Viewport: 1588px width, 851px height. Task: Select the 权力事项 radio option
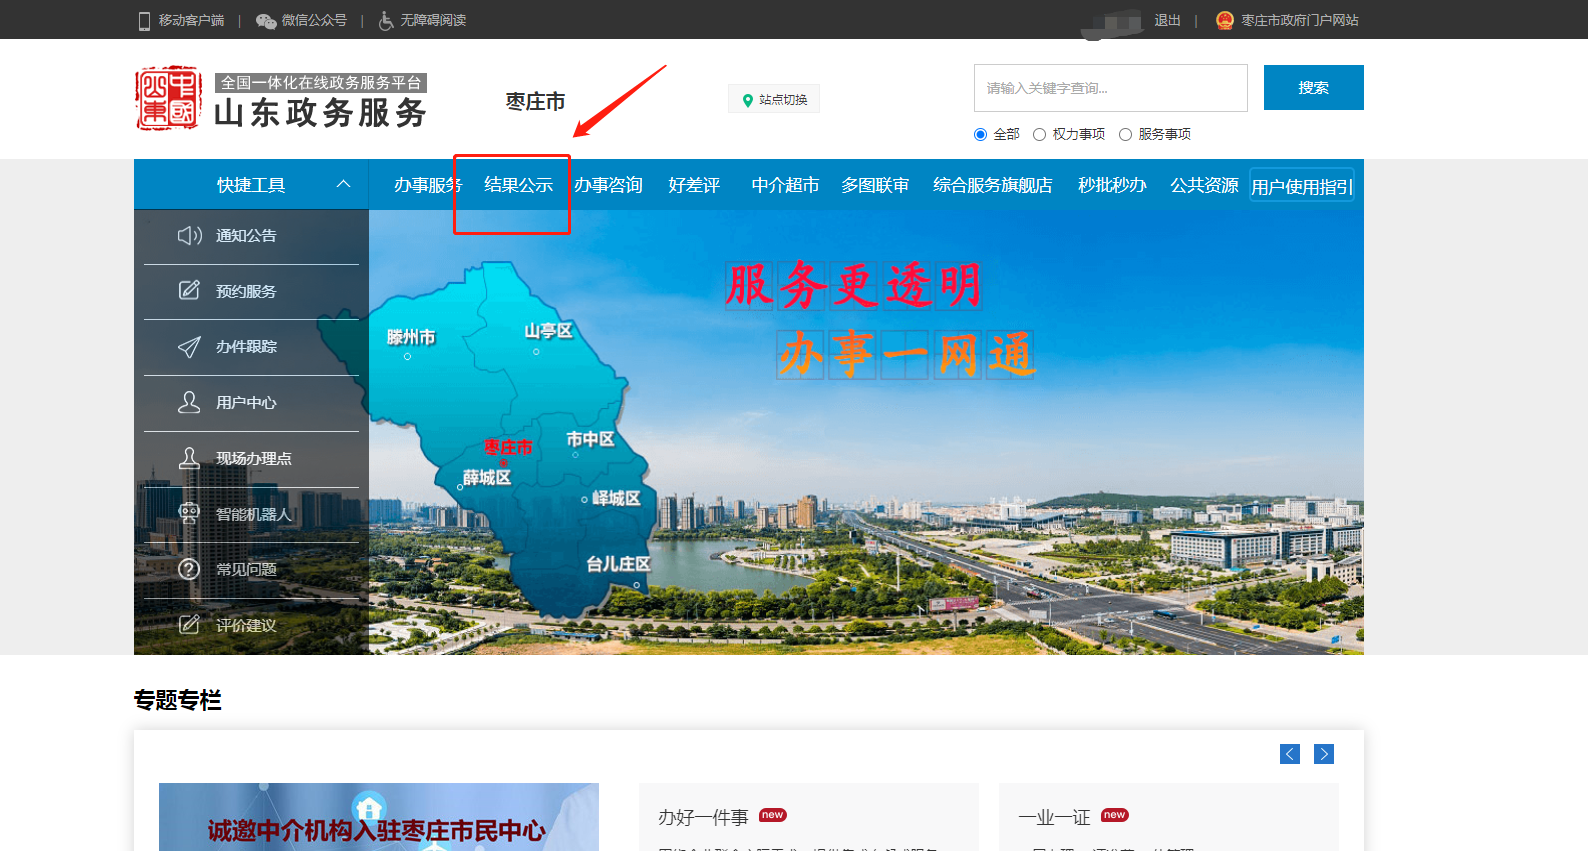[1039, 135]
